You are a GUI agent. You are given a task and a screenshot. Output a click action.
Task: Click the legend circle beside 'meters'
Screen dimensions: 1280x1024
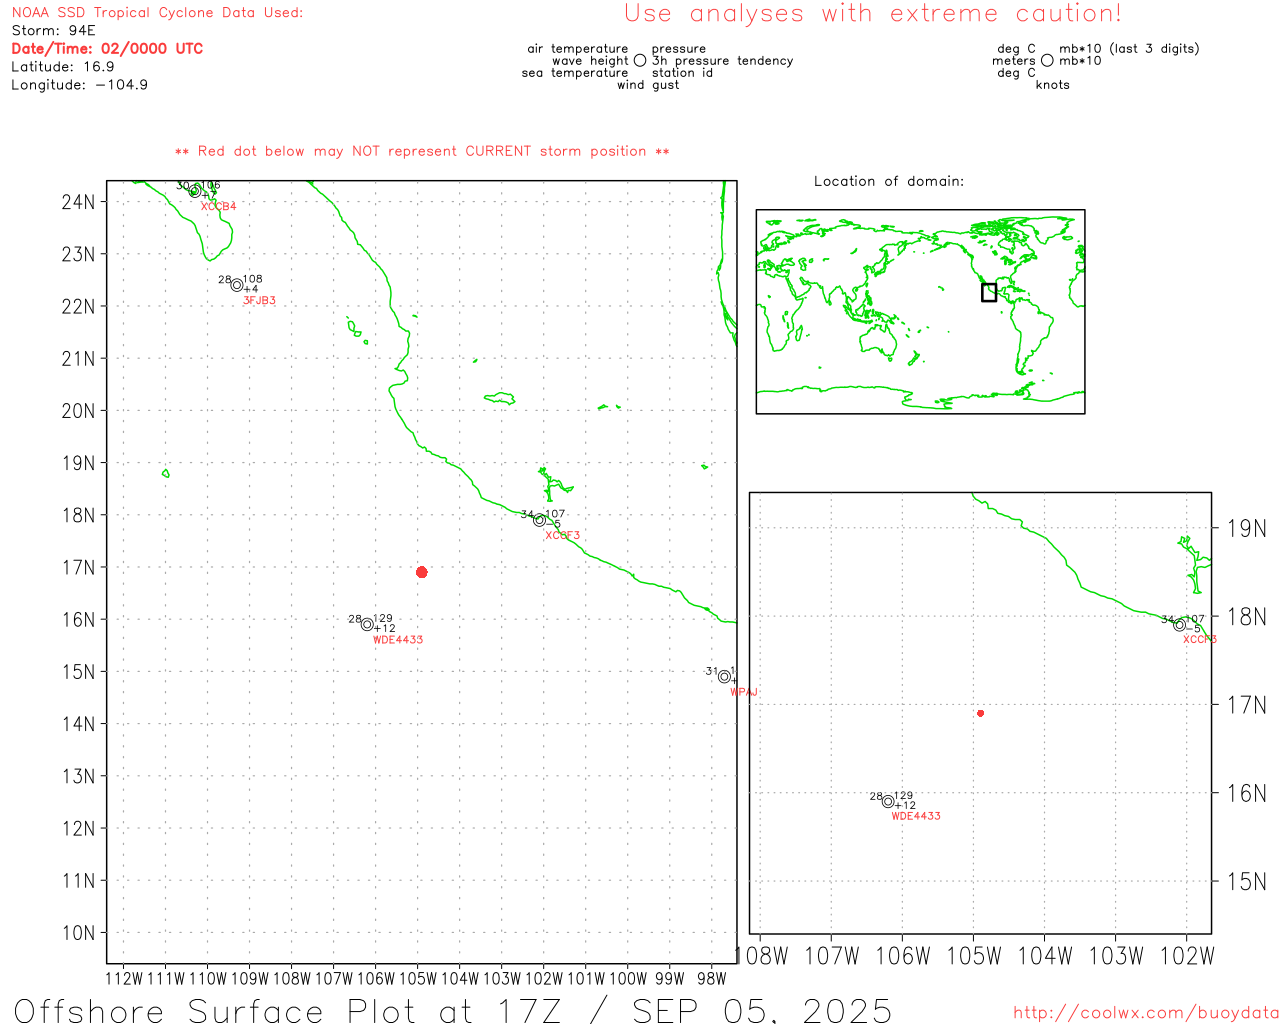pos(1047,61)
